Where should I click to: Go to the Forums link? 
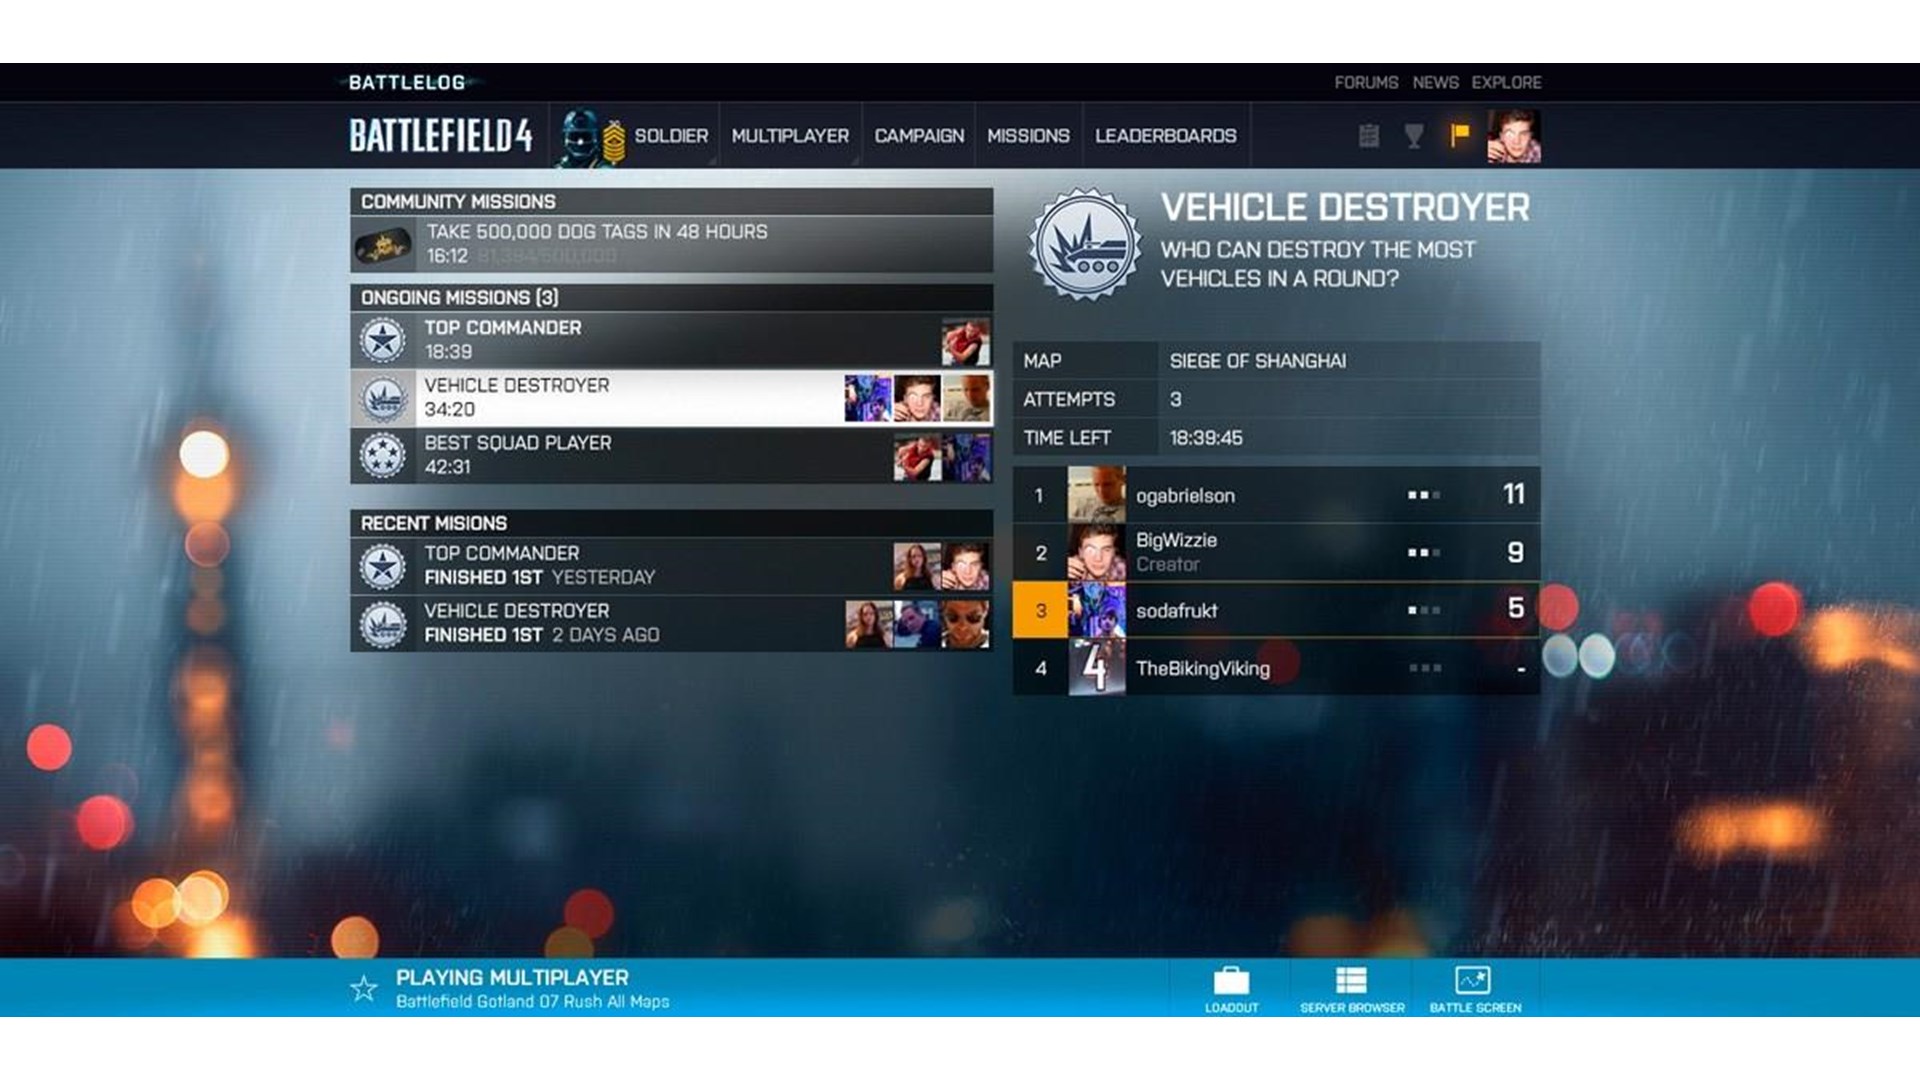[x=1366, y=83]
